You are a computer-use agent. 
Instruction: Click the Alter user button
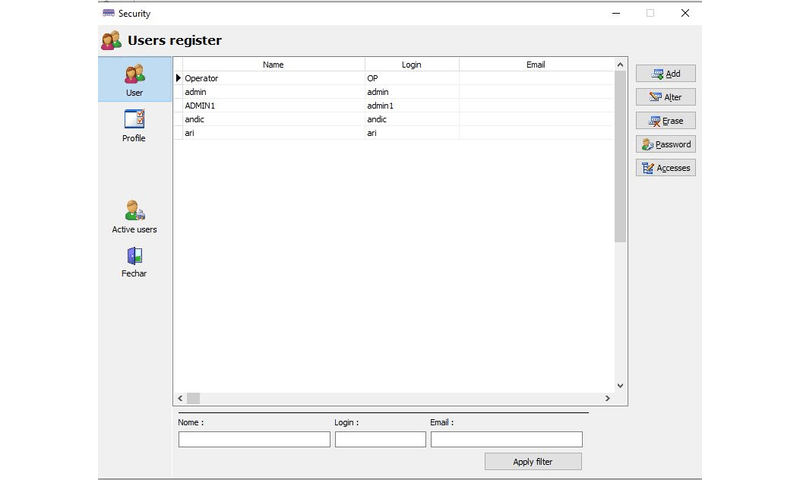665,97
